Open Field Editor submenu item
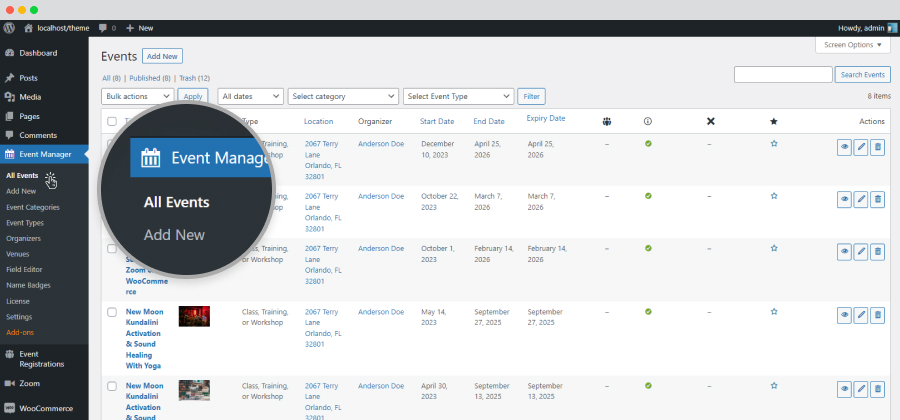This screenshot has height=420, width=900. pyautogui.click(x=24, y=270)
